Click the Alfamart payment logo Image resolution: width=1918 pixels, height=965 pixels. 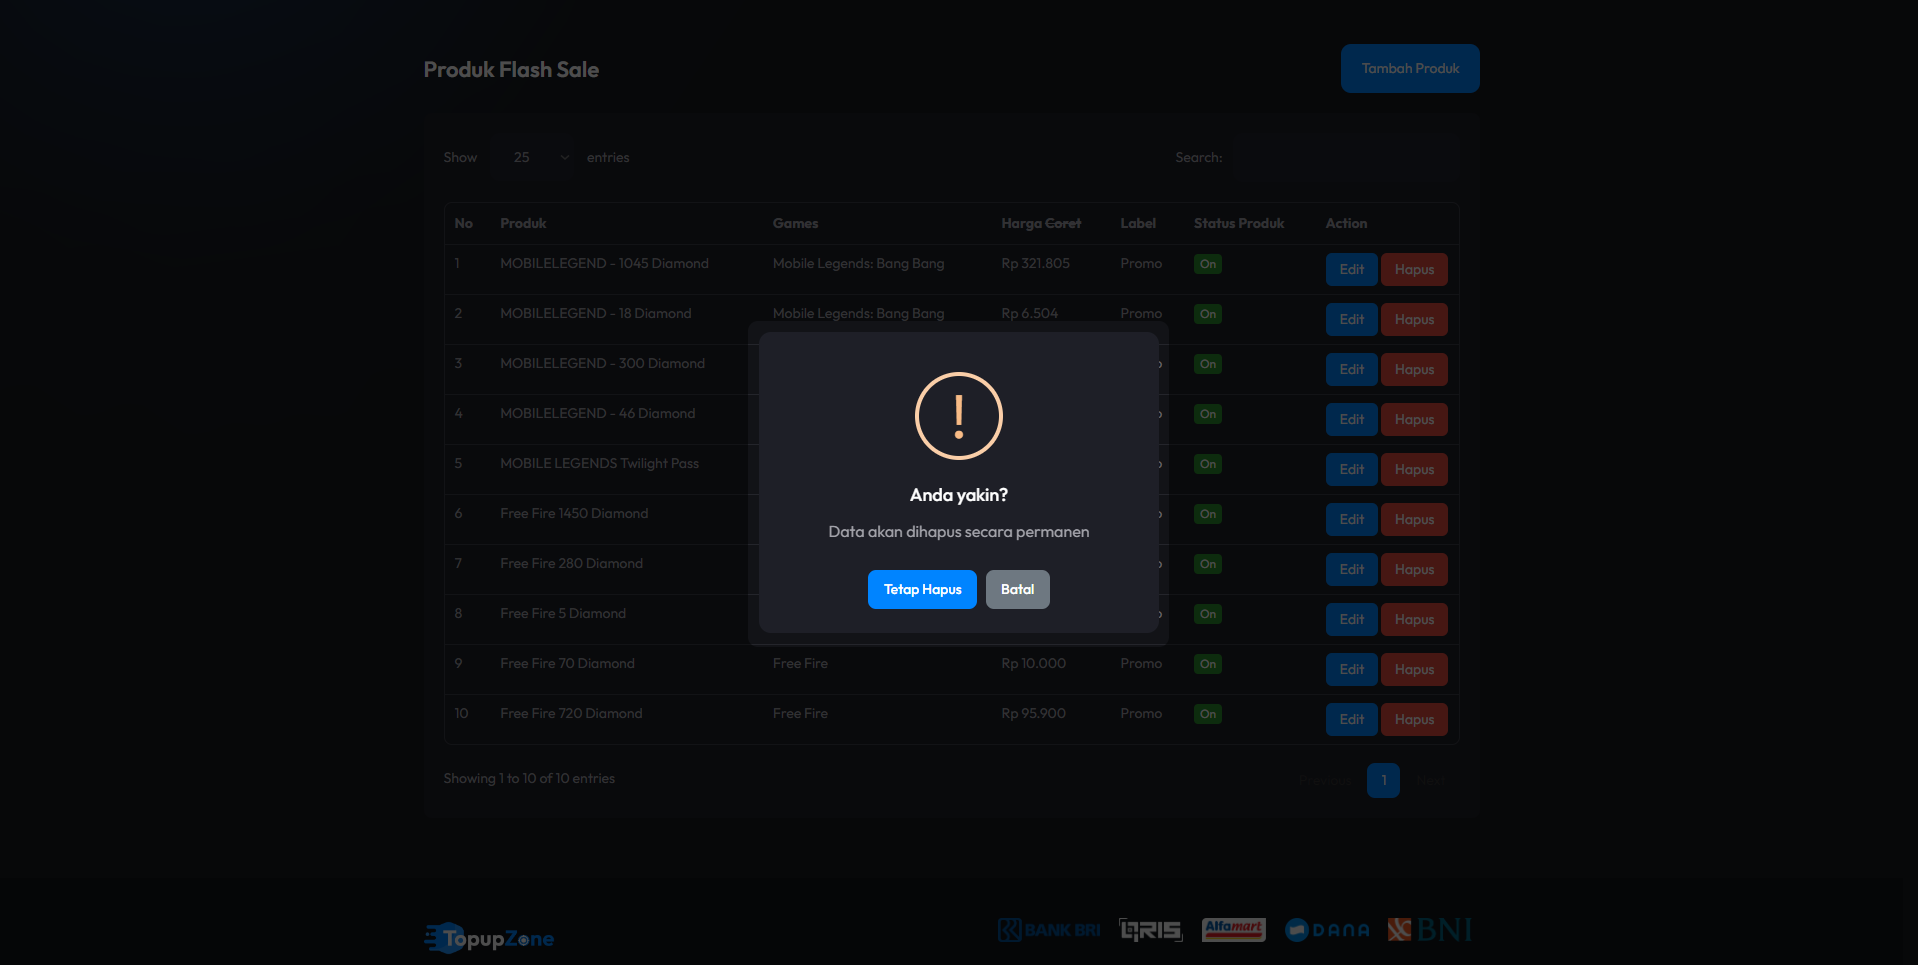tap(1233, 930)
